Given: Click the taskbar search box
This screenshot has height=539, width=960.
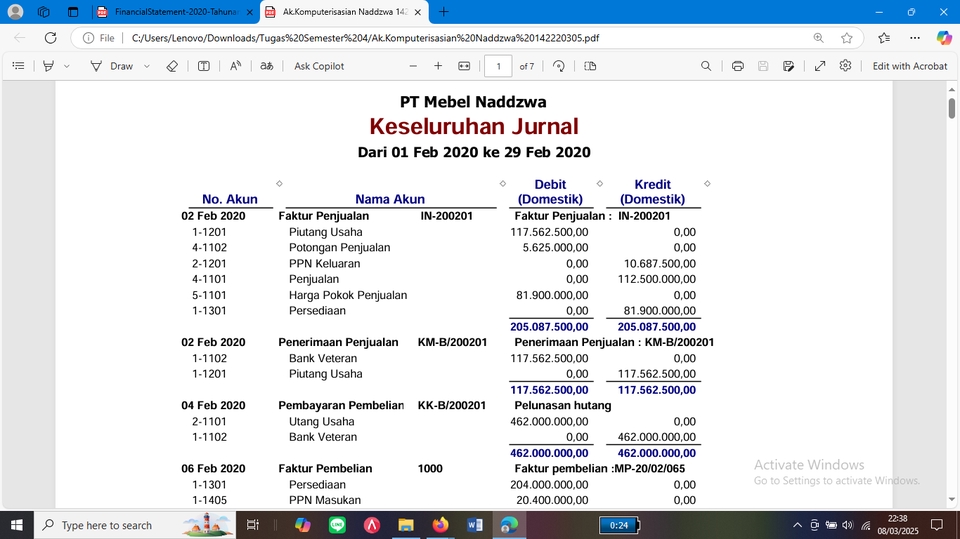Looking at the screenshot, I should tap(135, 525).
